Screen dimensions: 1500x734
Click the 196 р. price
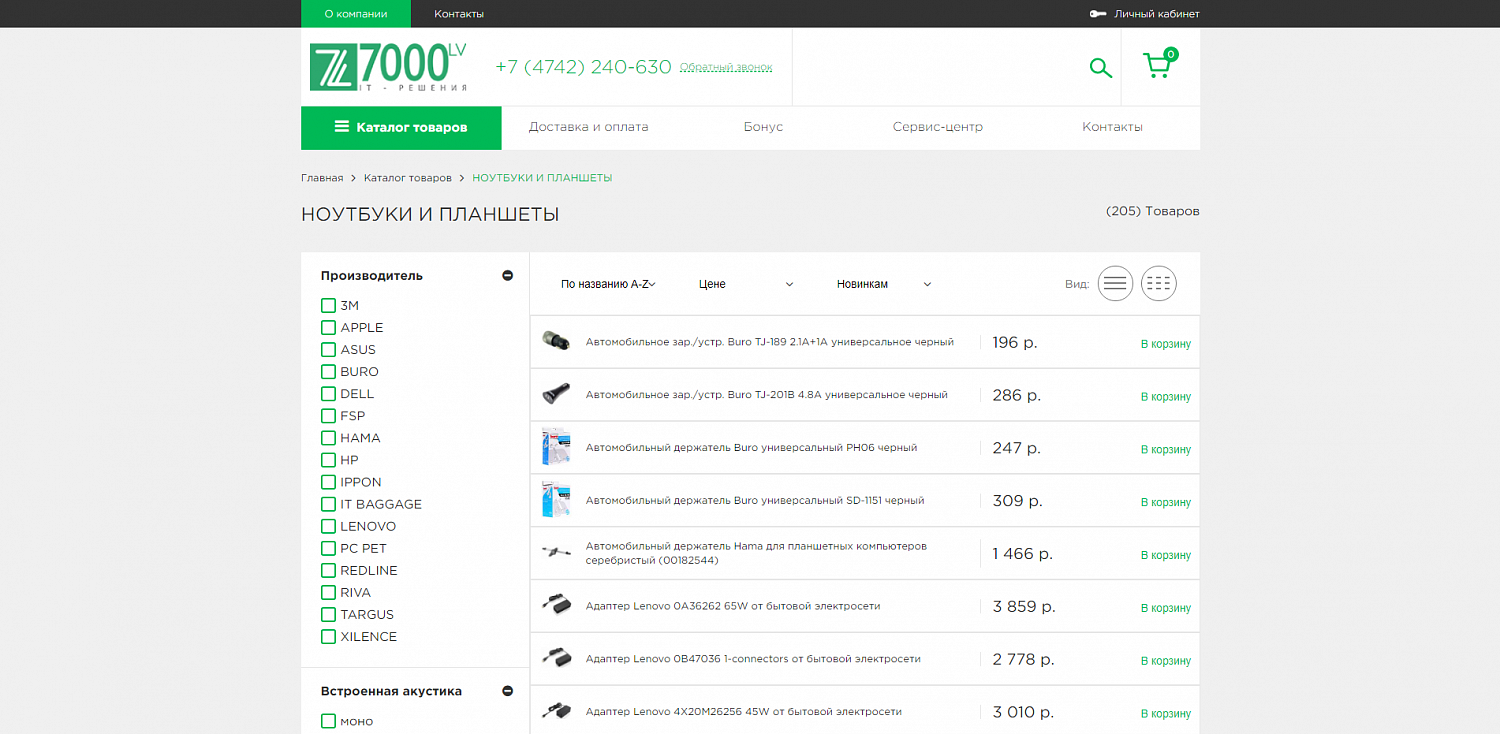click(1015, 342)
